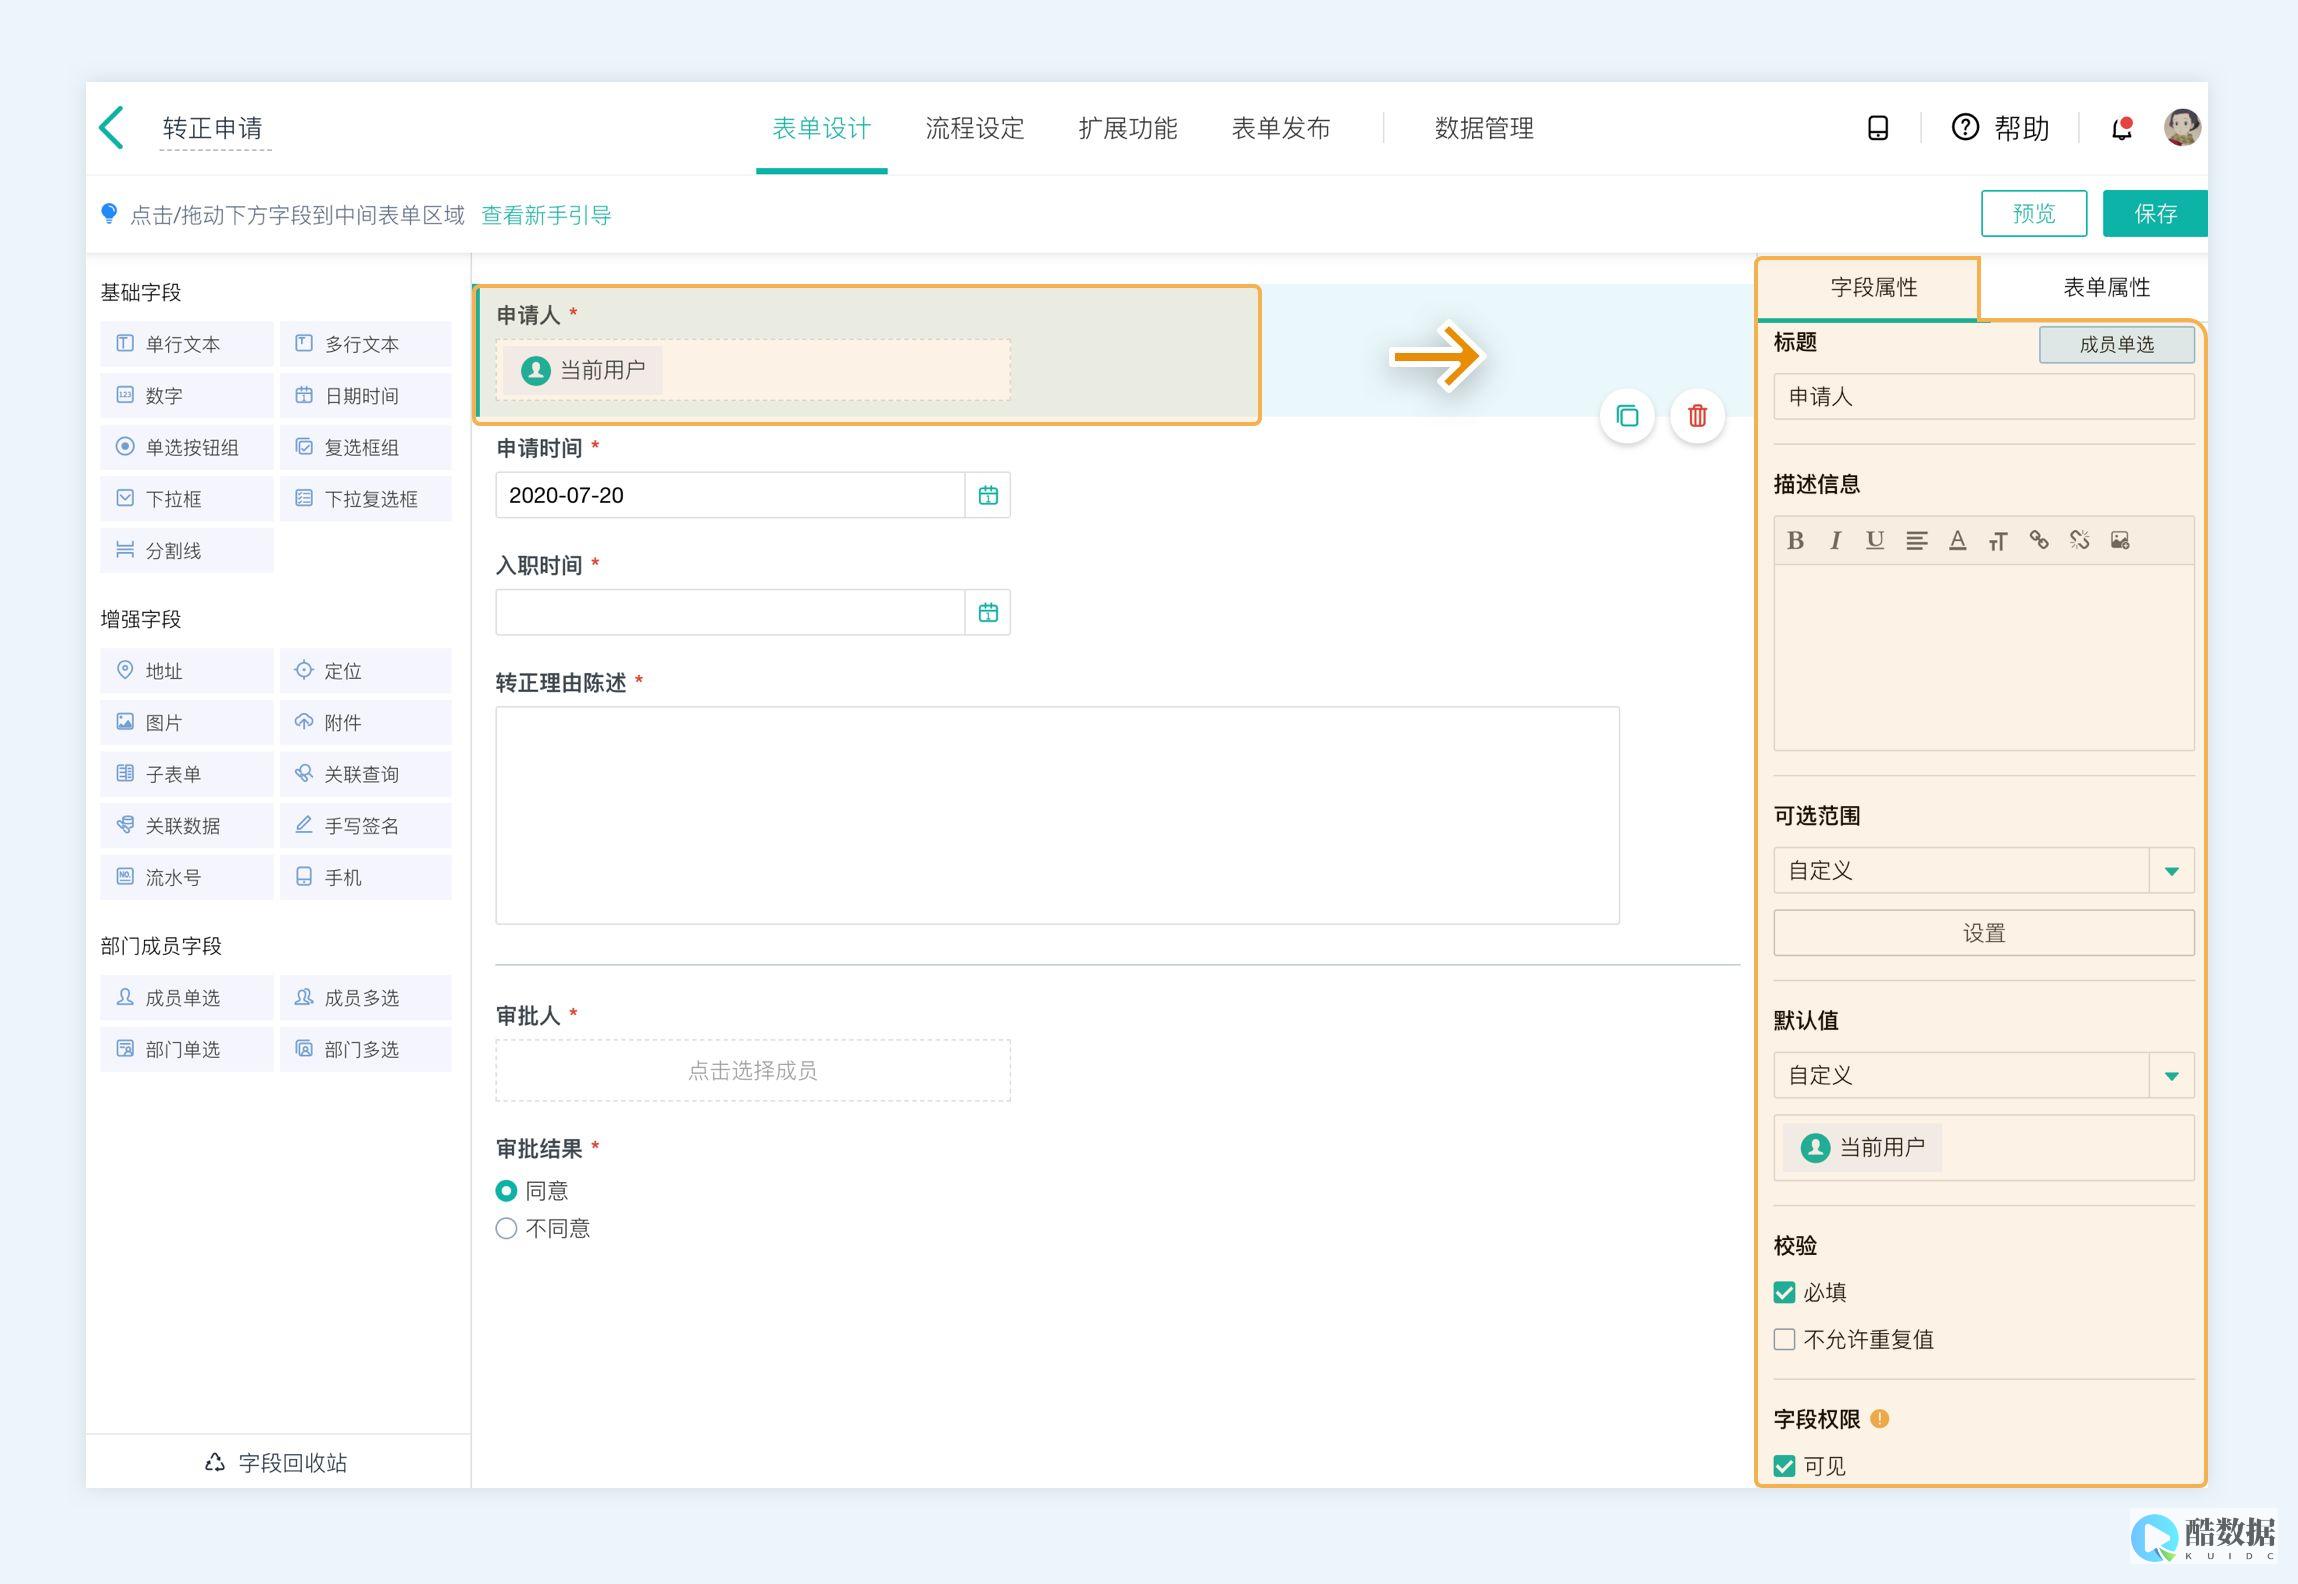Screen dimensions: 2298x1584
Task: Focus 转正理由陈述 text area
Action: [1057, 815]
